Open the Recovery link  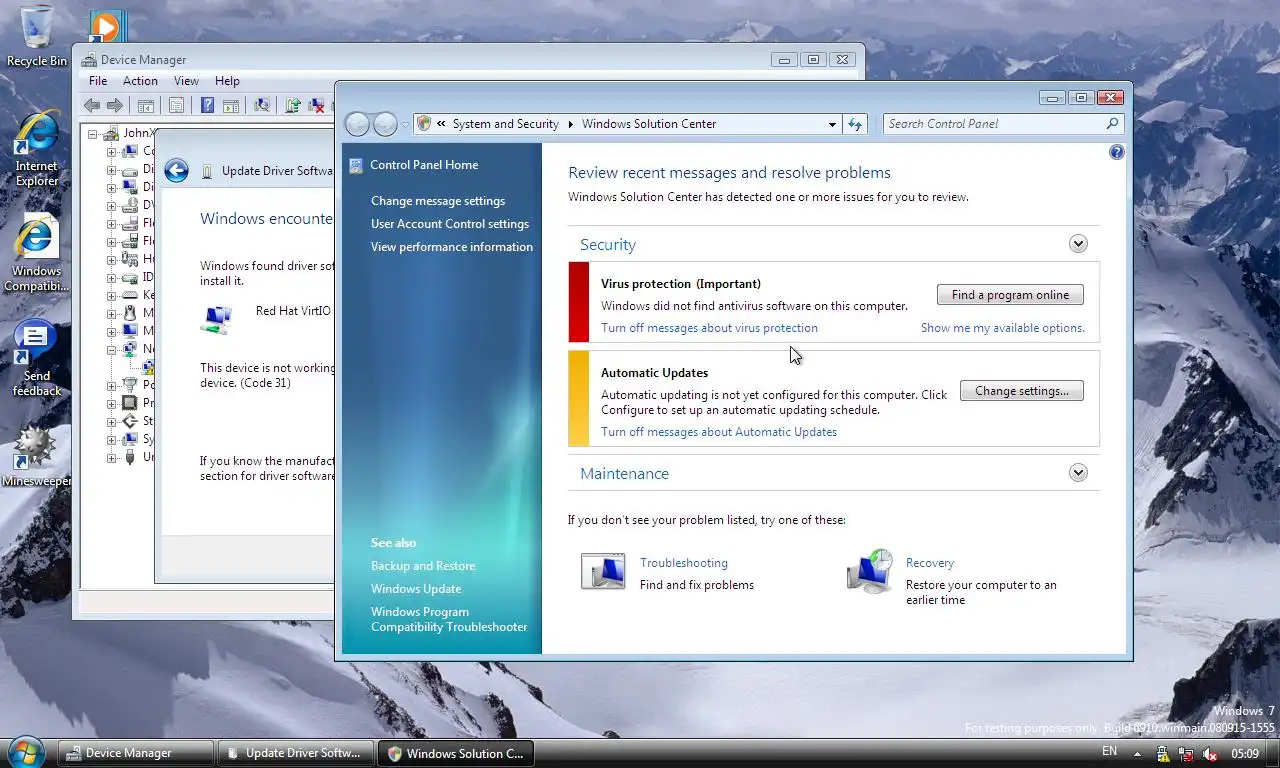click(x=930, y=563)
